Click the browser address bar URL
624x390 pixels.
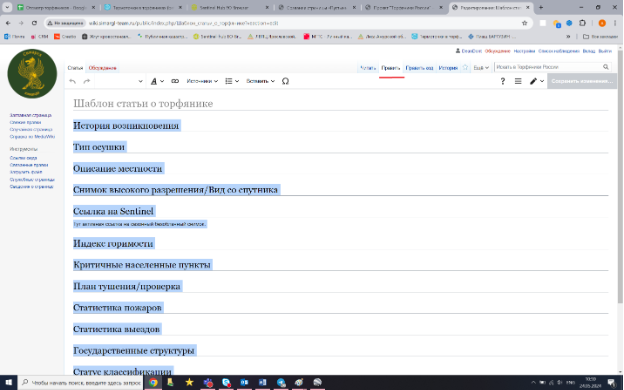(x=183, y=23)
